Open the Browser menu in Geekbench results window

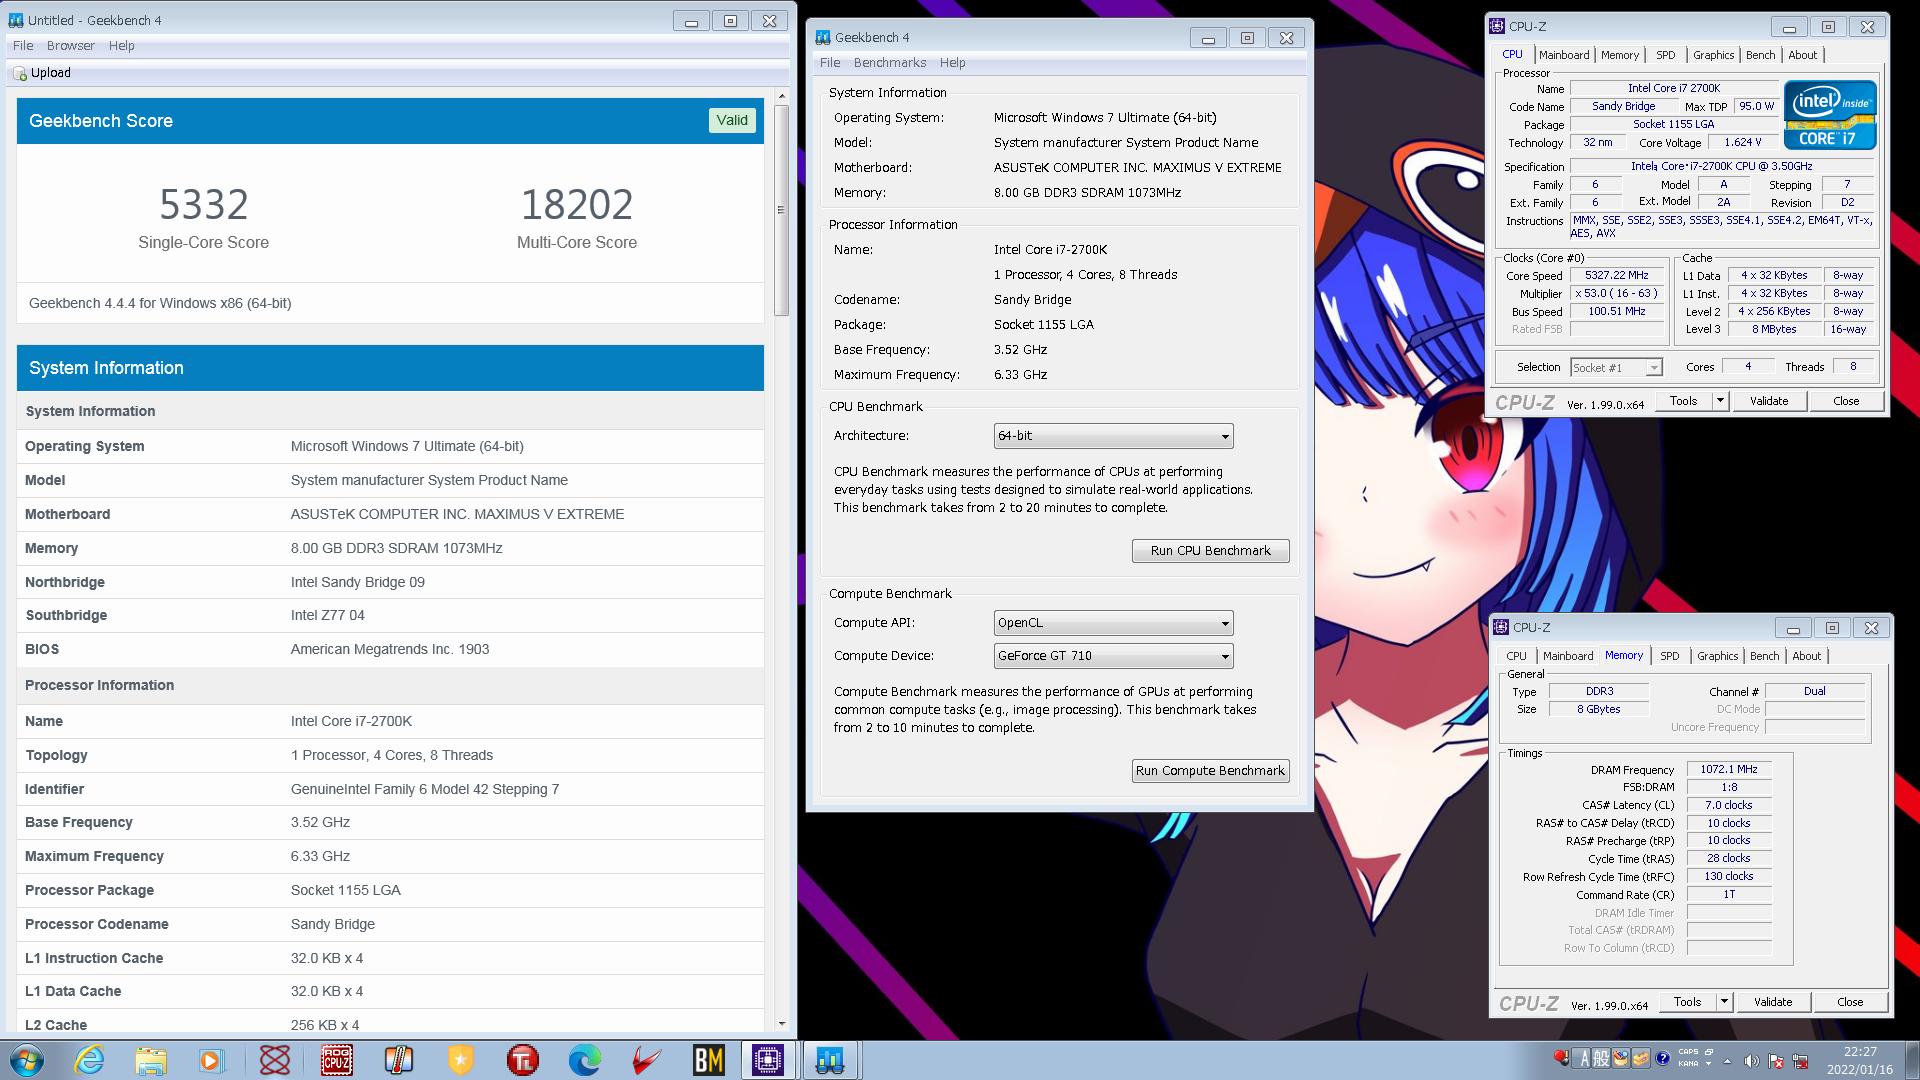pyautogui.click(x=70, y=46)
